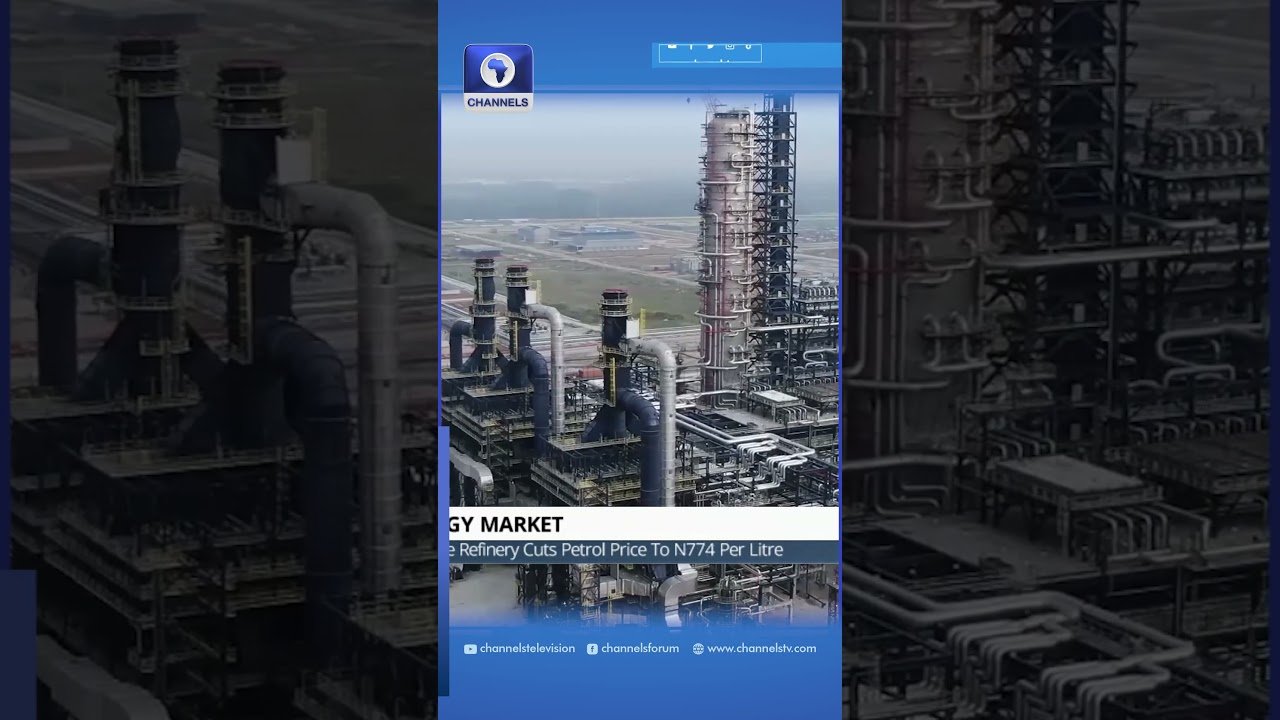Click the YouTube icon beside channelstelevision

point(470,649)
